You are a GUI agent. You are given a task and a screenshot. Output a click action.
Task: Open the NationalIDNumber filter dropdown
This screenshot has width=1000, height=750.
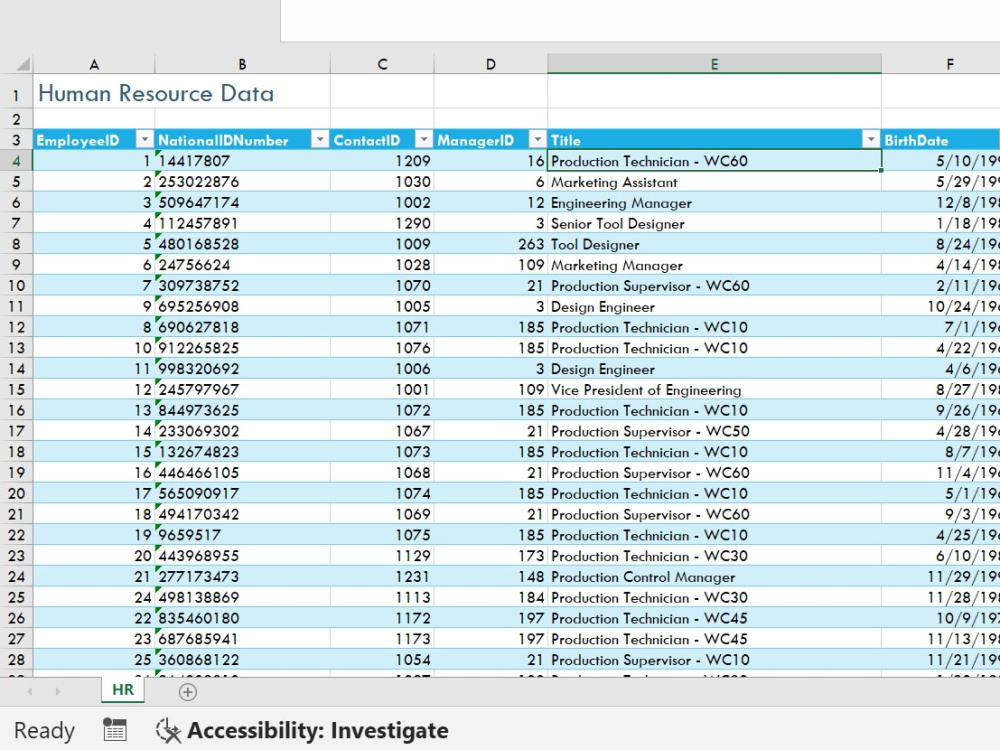[320, 140]
